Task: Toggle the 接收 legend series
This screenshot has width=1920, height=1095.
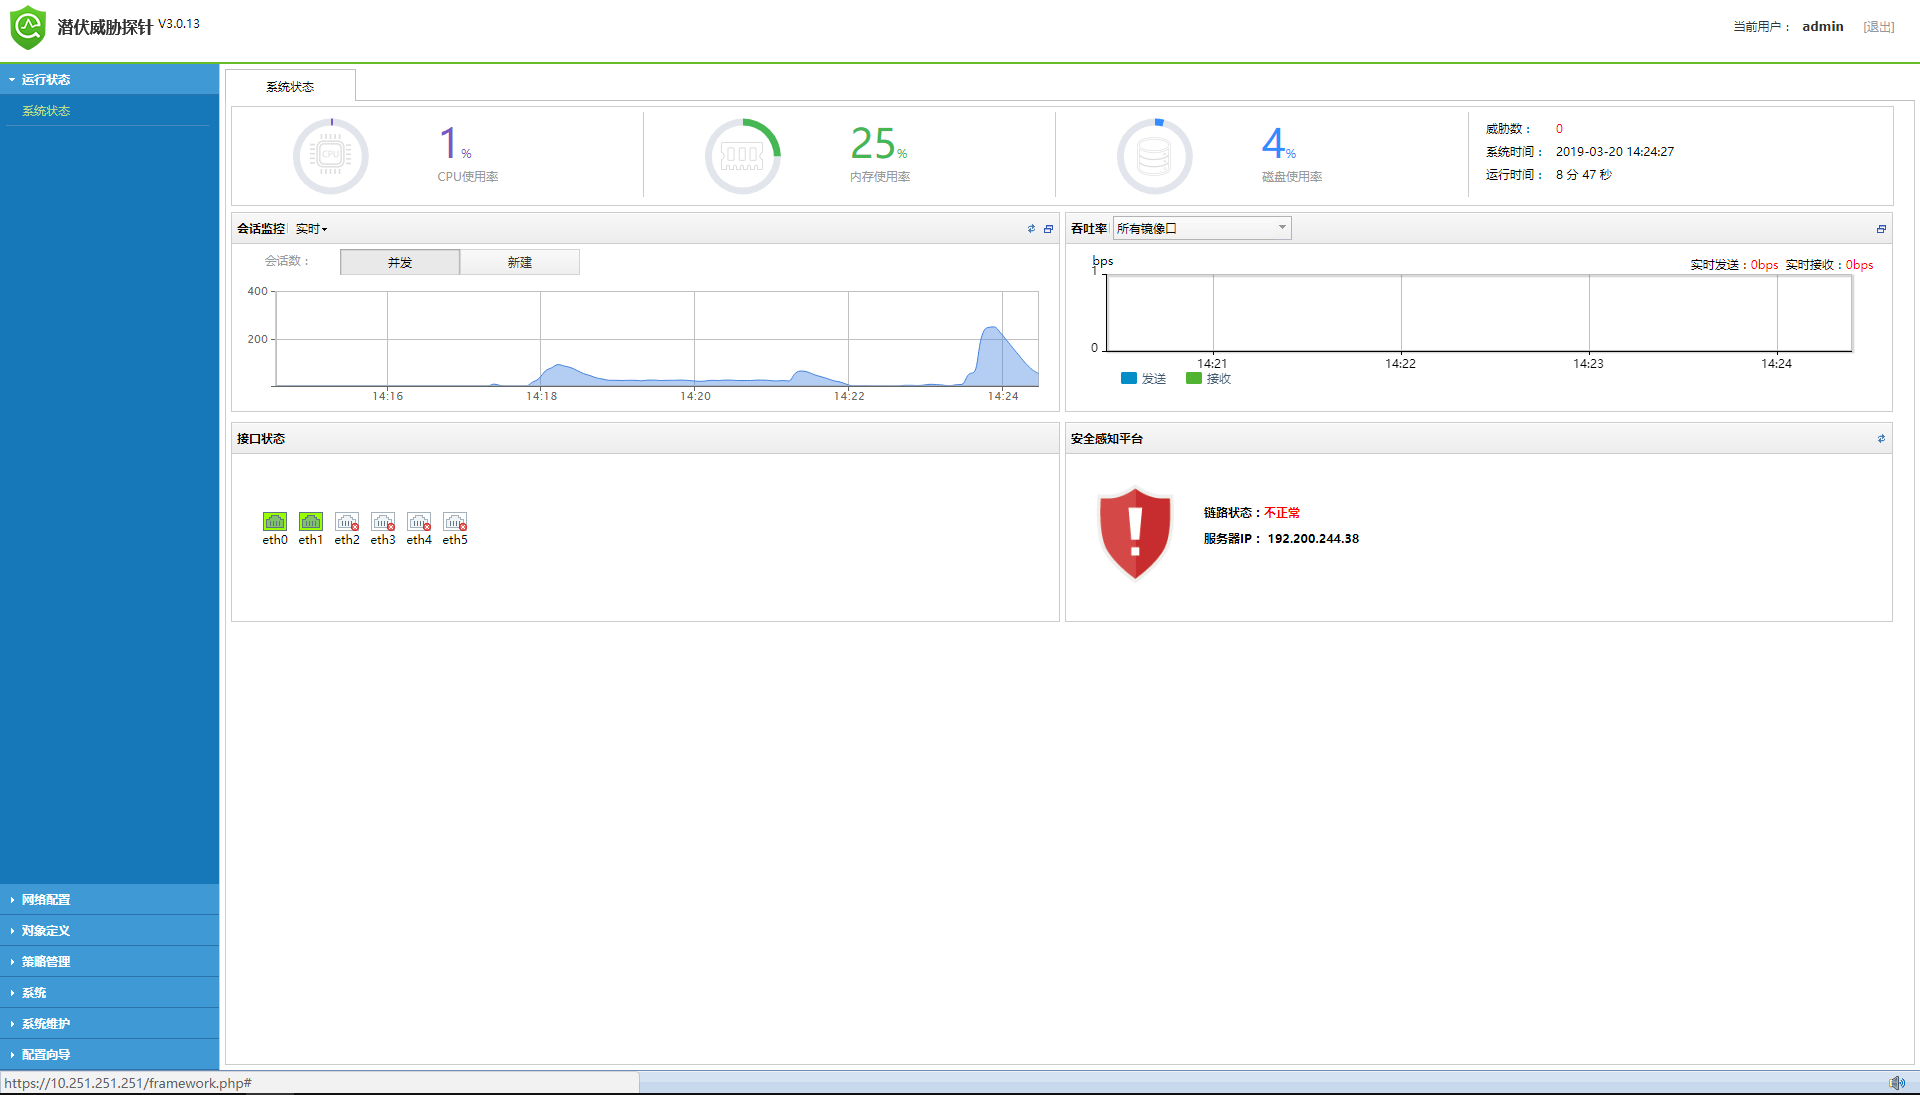Action: tap(1208, 378)
